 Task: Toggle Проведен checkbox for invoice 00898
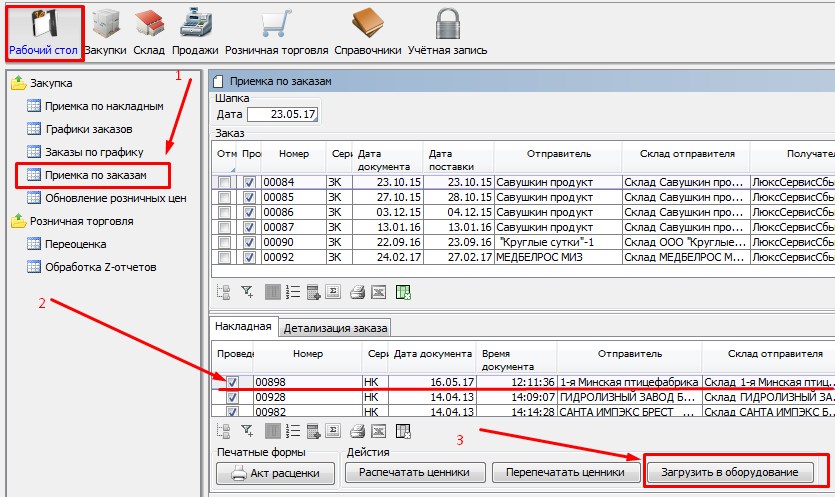[x=232, y=382]
